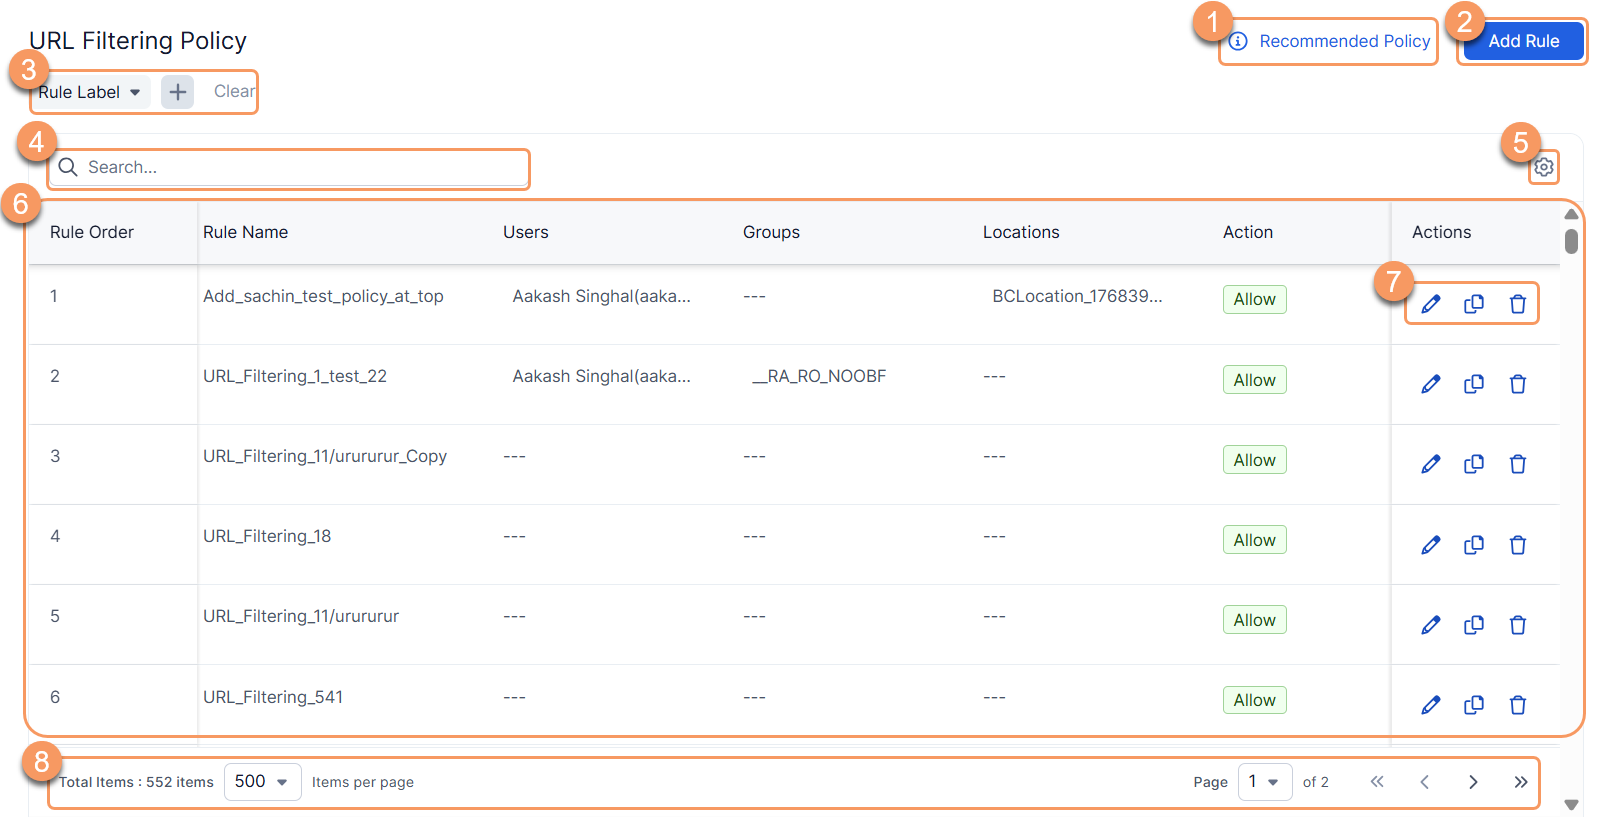
Task: Click the Action column header
Action: (1248, 232)
